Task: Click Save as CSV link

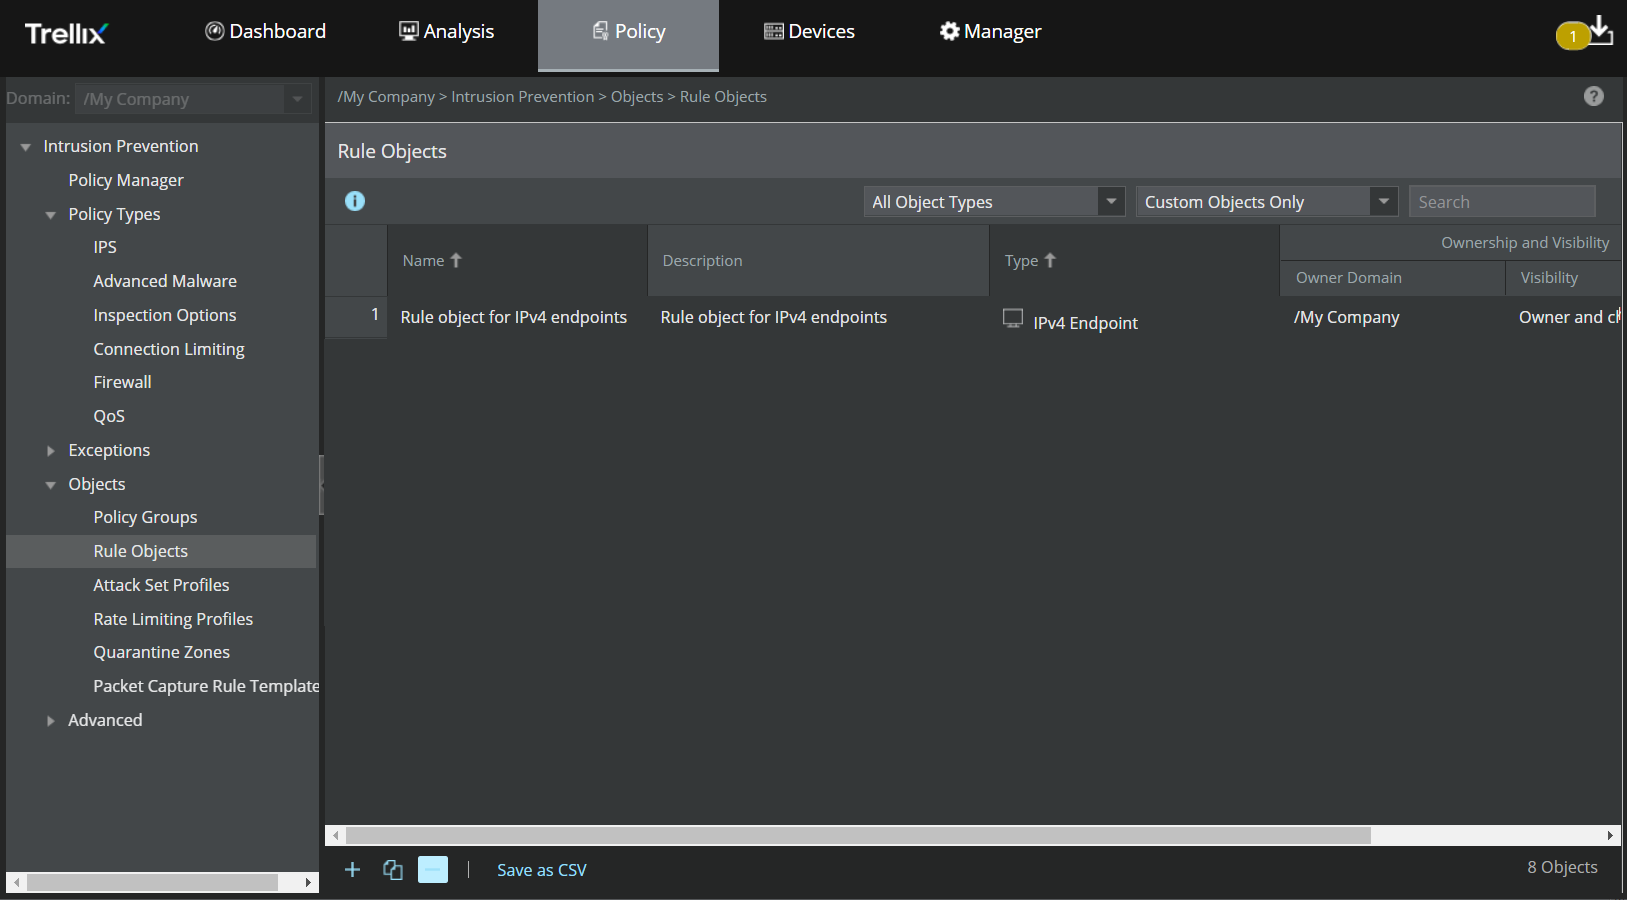Action: pos(541,870)
